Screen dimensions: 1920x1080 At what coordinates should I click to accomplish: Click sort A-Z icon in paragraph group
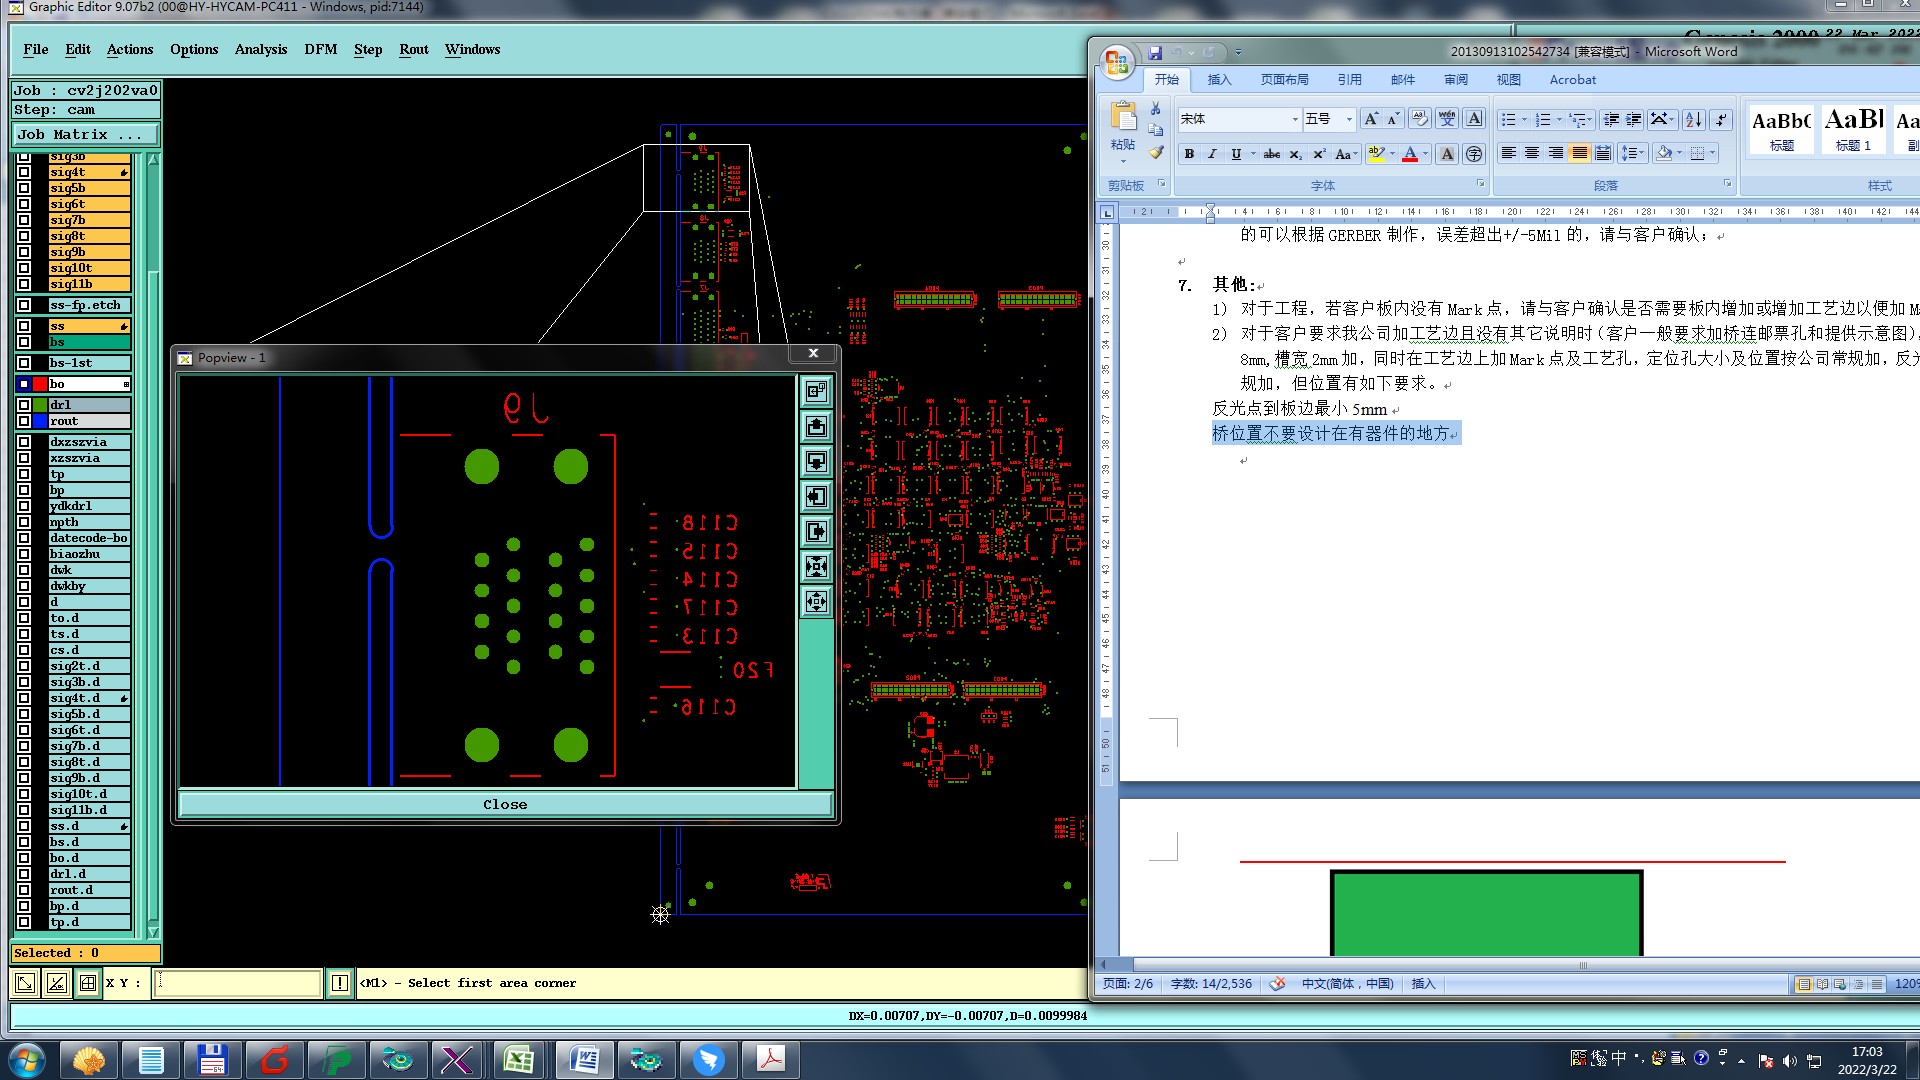click(1693, 120)
